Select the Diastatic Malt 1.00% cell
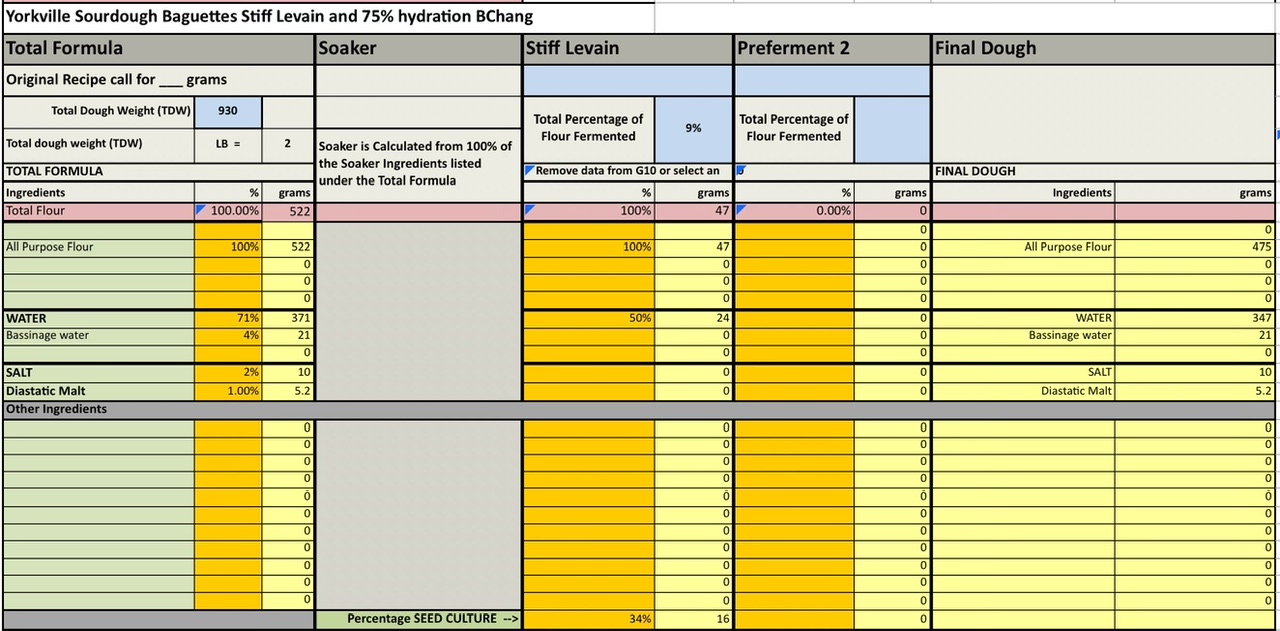Viewport: 1280px width, 631px height. click(x=228, y=391)
